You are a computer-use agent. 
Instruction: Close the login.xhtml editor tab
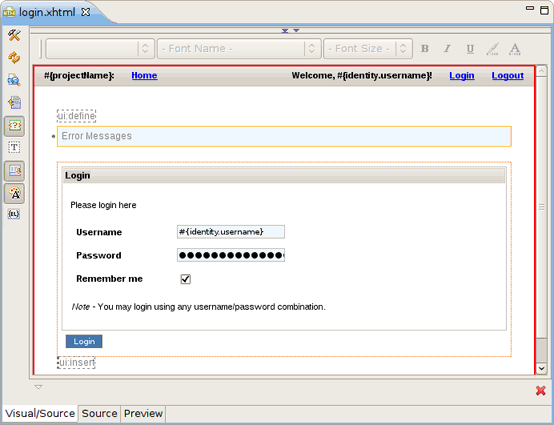(x=86, y=12)
